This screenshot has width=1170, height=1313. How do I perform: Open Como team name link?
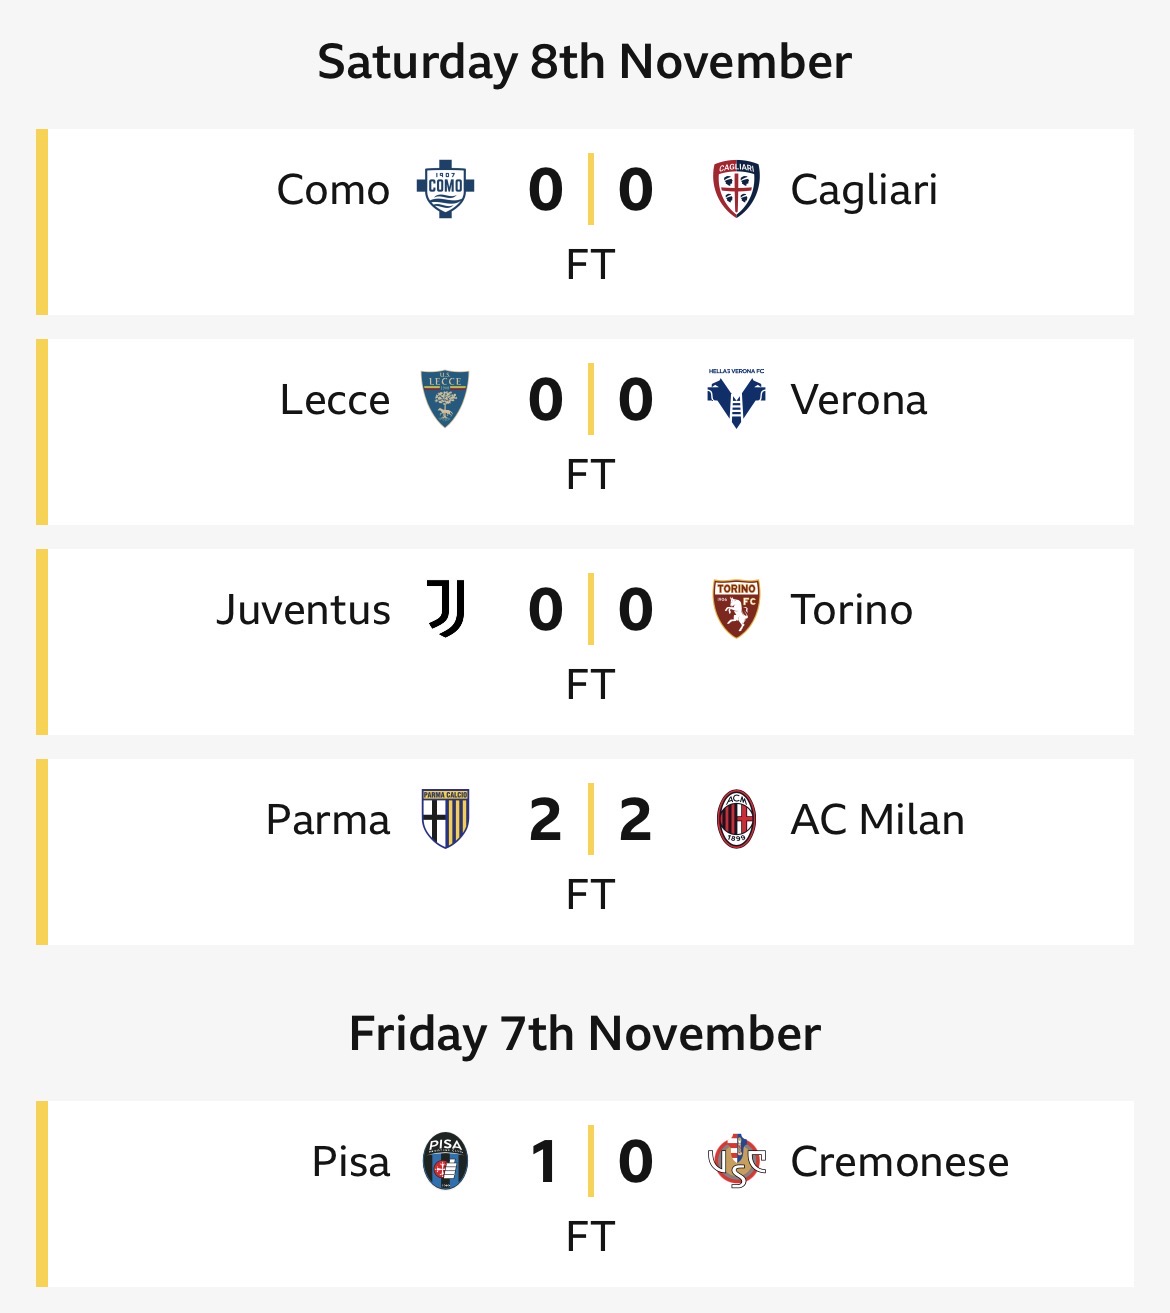tap(333, 190)
